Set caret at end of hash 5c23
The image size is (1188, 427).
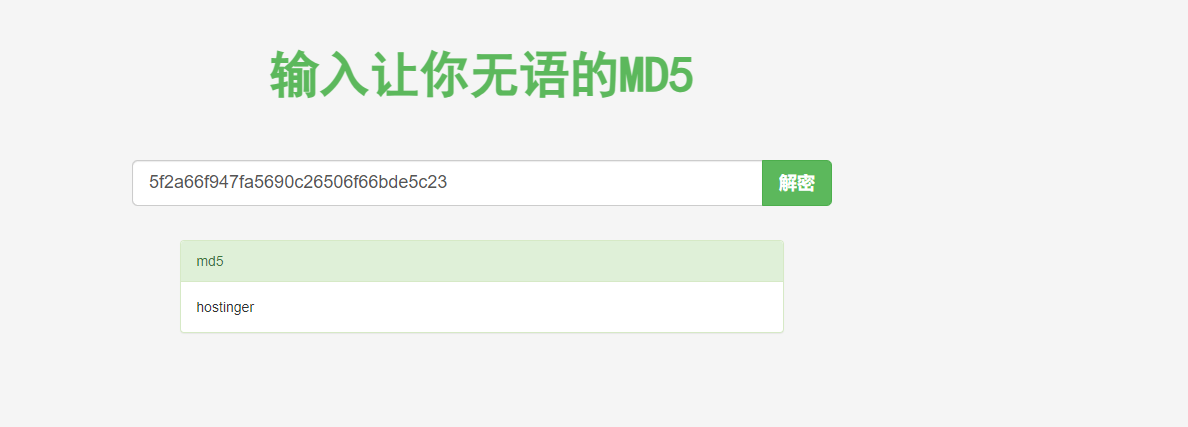click(447, 182)
